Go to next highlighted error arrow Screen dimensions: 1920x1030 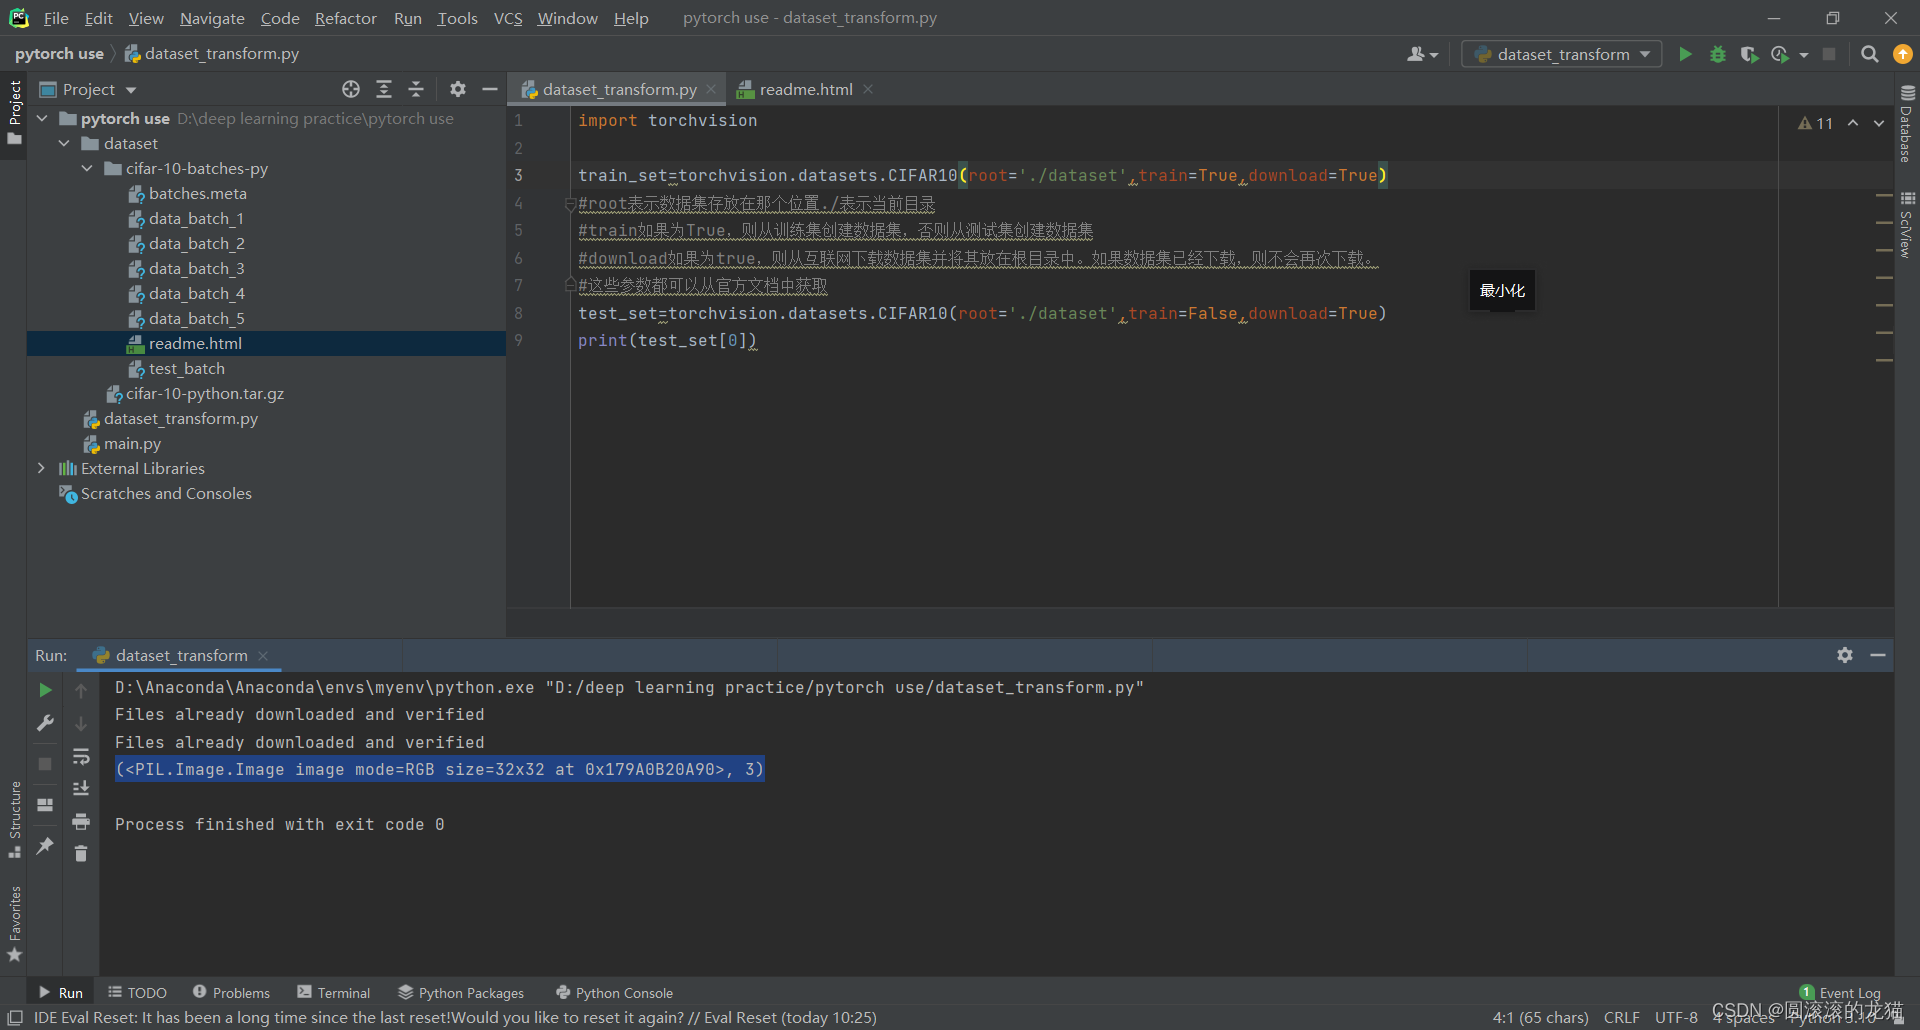(x=1879, y=123)
